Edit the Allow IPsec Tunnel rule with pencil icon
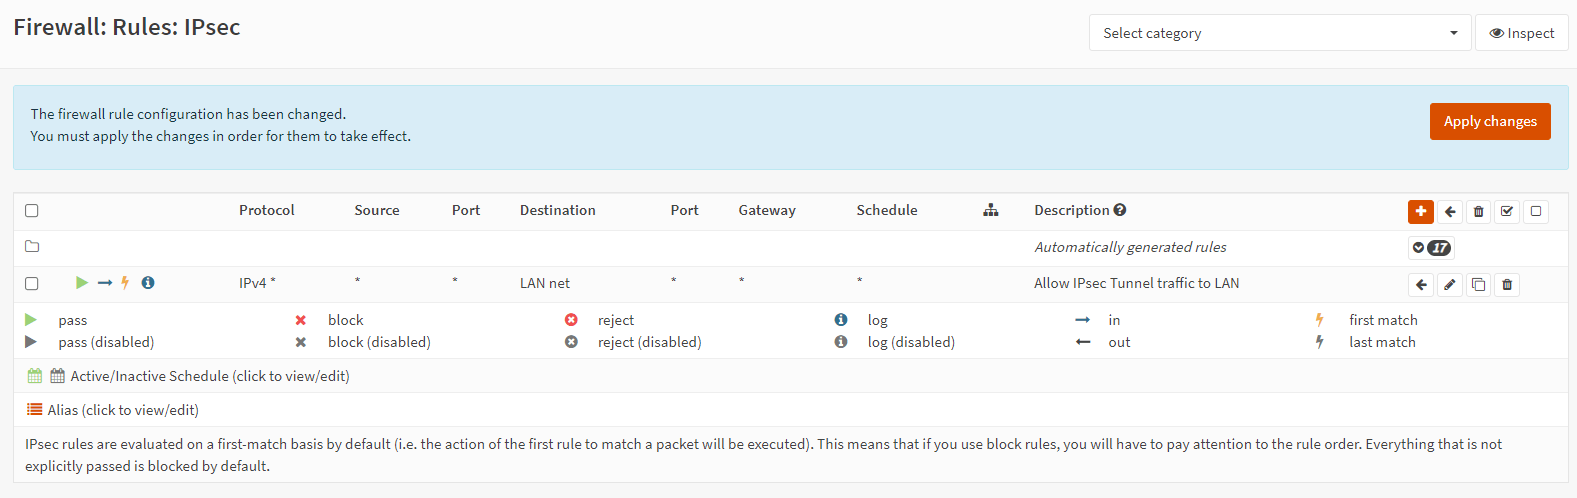 [x=1449, y=285]
